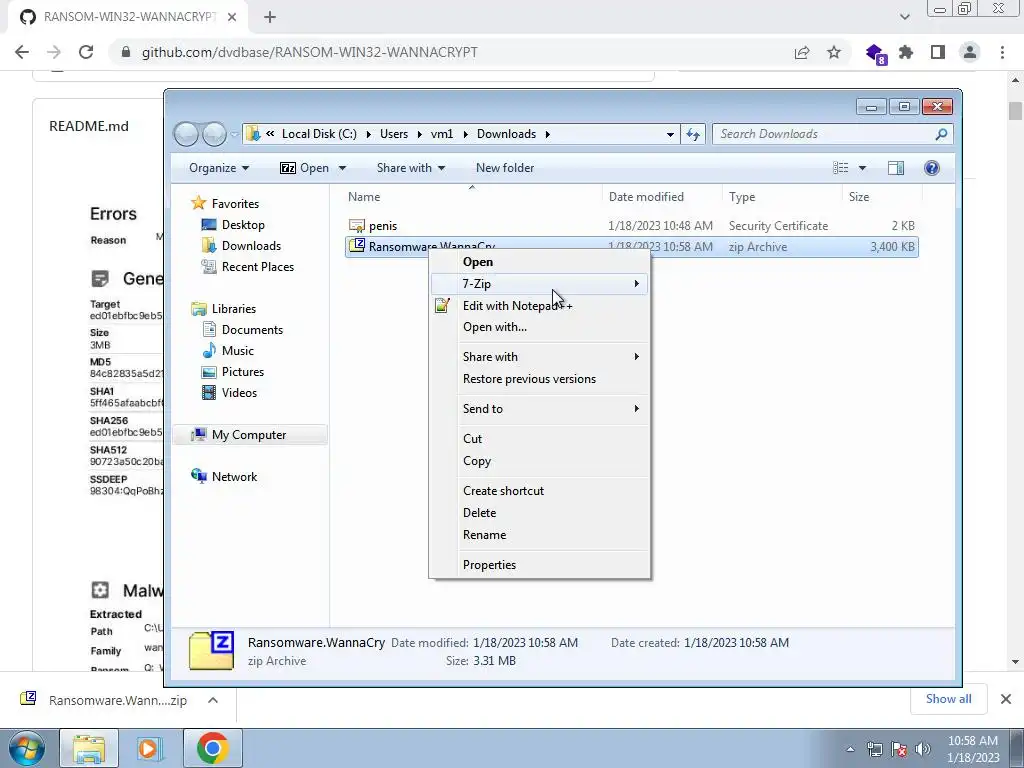
Task: Click the 7z Open toolbar button
Action: tap(304, 168)
